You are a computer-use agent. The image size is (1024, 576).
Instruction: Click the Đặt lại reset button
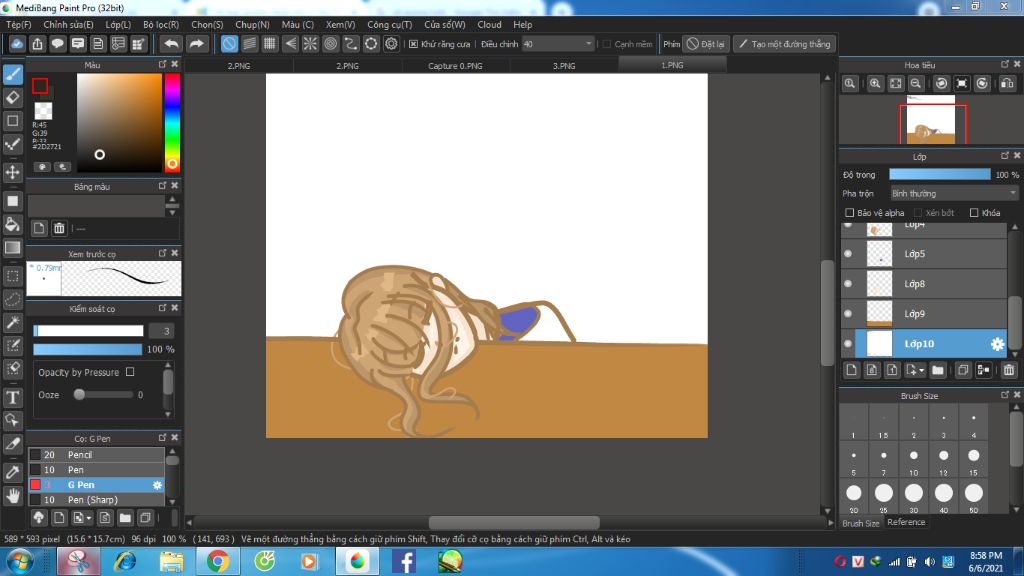706,44
